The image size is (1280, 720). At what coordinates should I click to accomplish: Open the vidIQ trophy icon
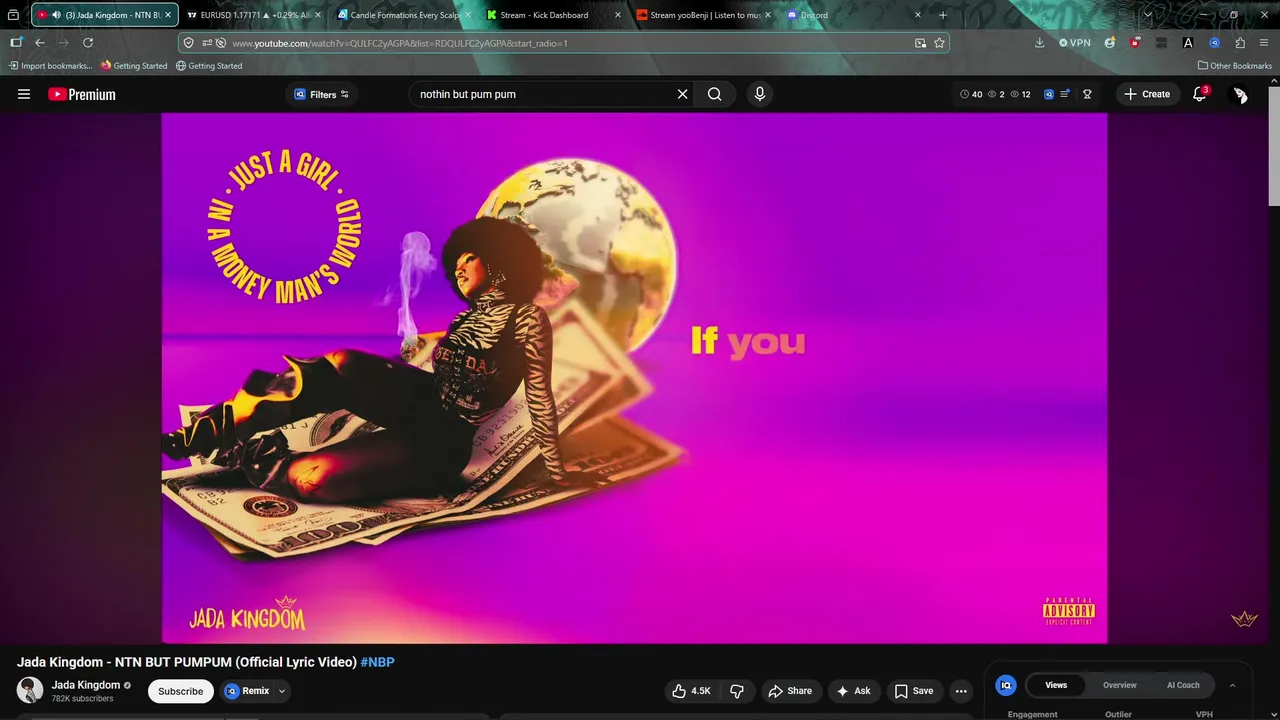(x=1087, y=94)
